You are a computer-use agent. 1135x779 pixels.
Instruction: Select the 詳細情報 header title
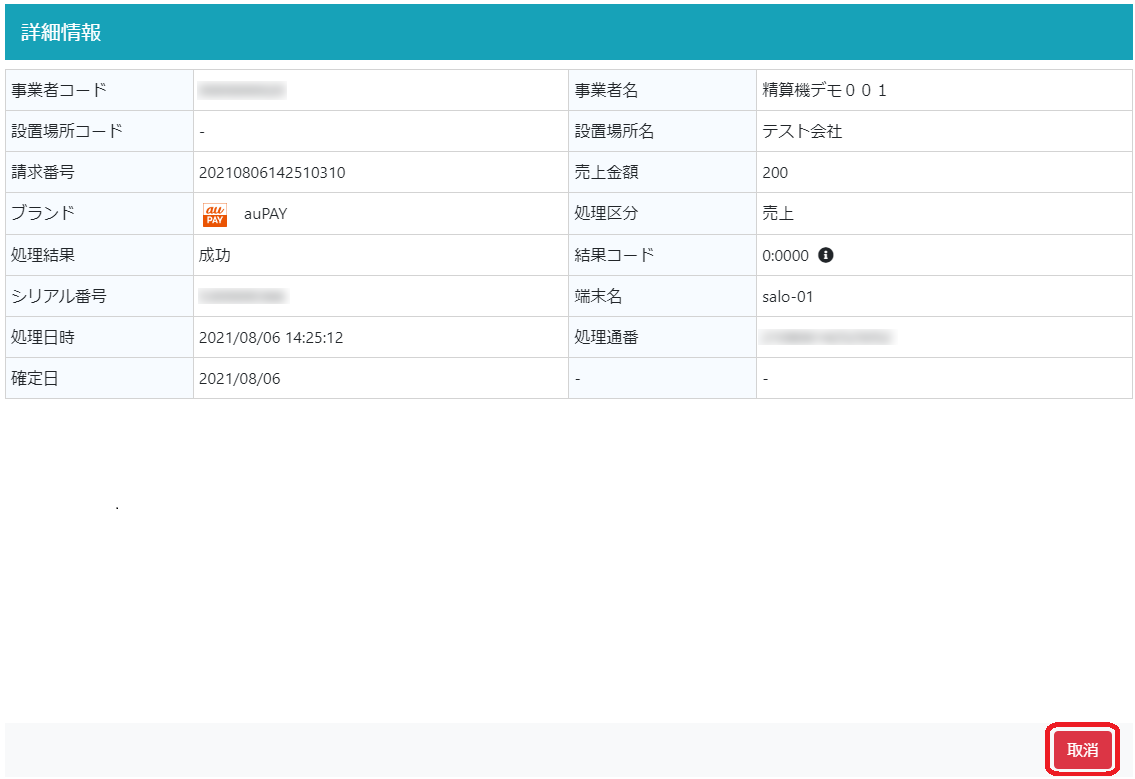coord(61,33)
